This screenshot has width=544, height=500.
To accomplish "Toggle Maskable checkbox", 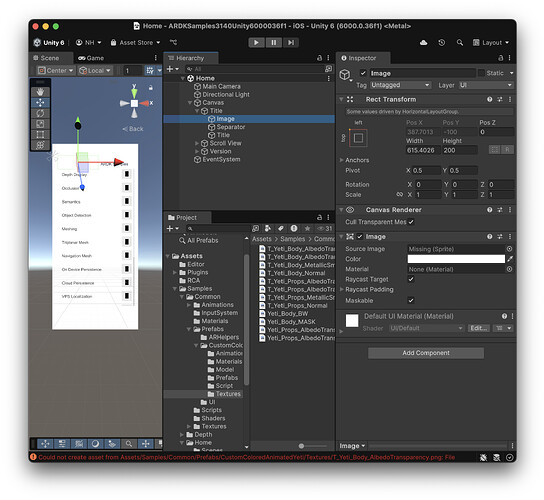I will pos(411,300).
